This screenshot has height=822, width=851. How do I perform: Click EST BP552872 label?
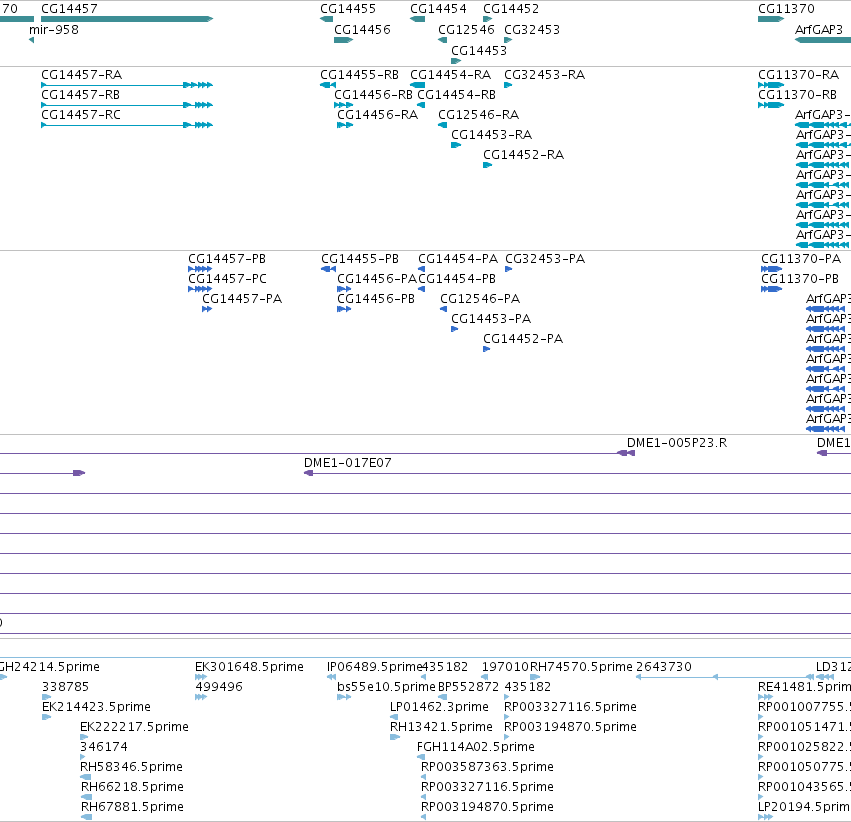468,686
